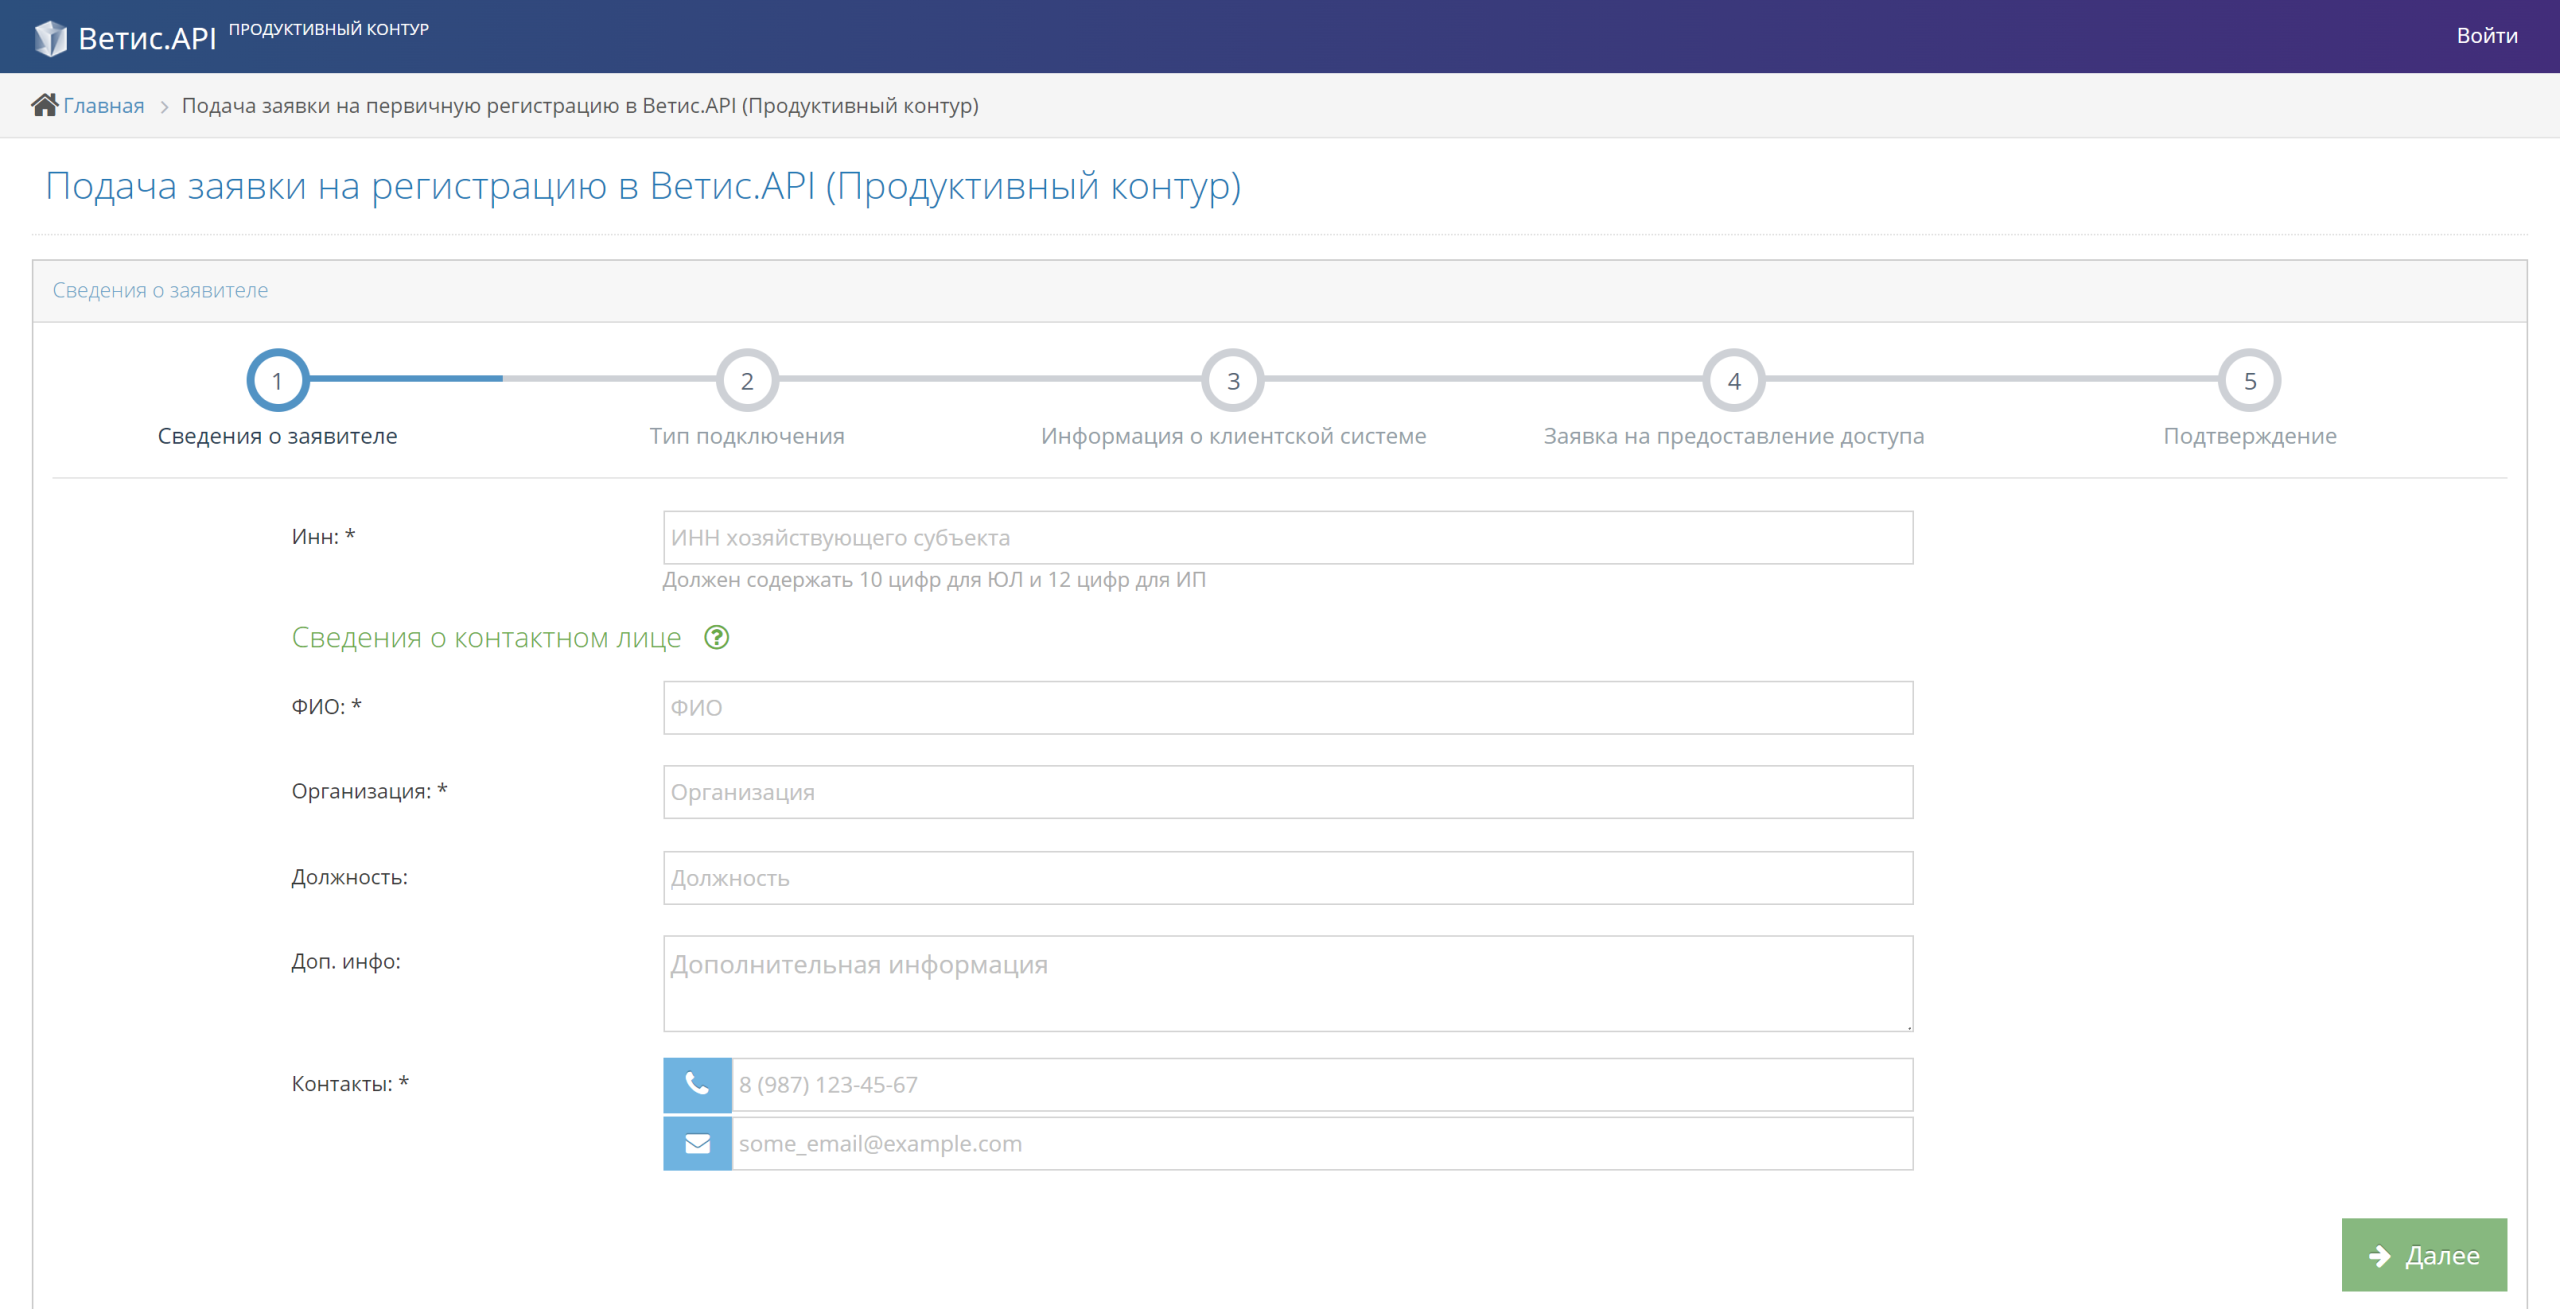The image size is (2560, 1309).
Task: Click the phone icon beside contacts field
Action: coord(697,1084)
